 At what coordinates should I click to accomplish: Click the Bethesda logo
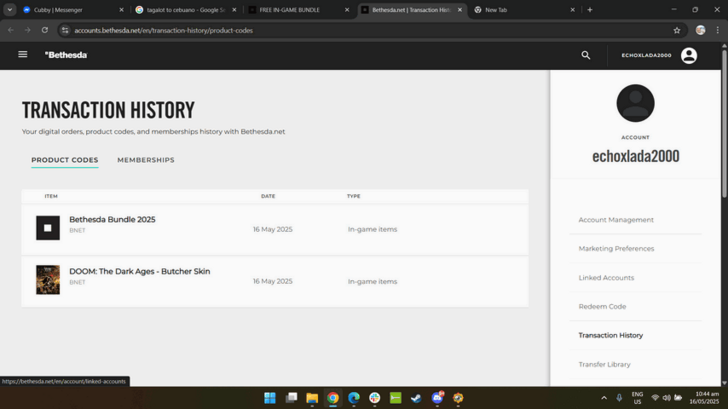click(x=66, y=55)
